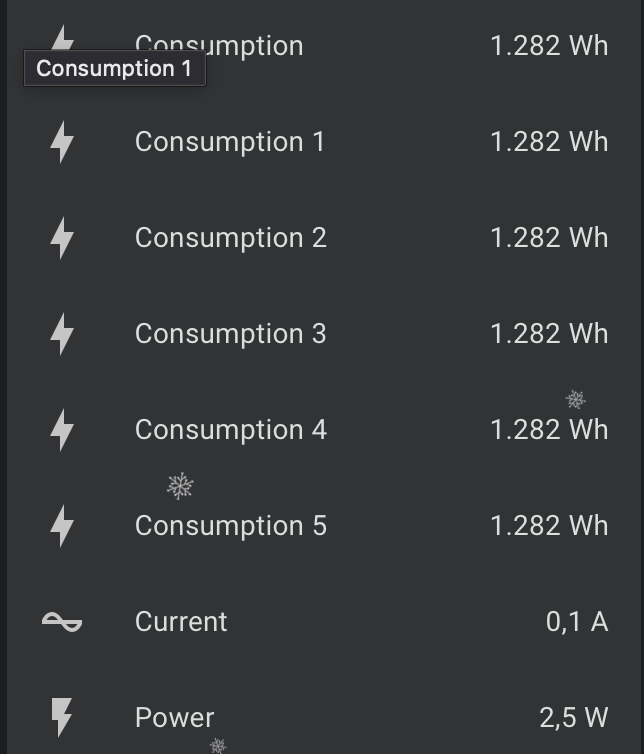The image size is (644, 754).
Task: Select the Consumption 4 label
Action: coord(230,430)
